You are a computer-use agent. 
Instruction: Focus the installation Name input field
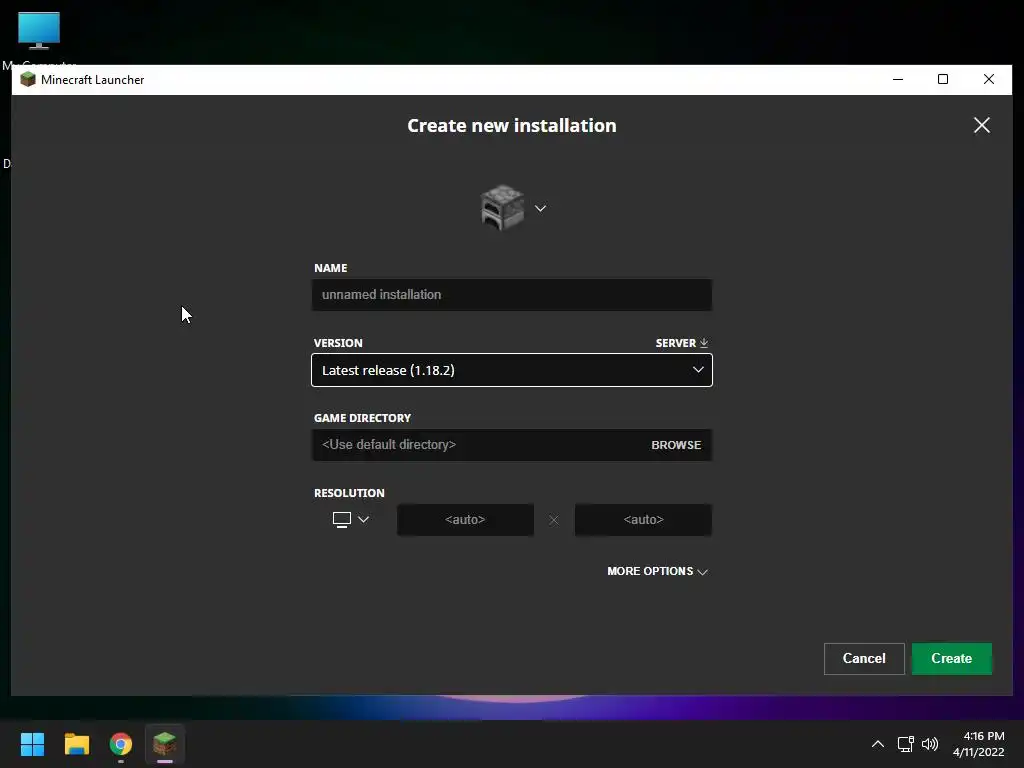(512, 295)
